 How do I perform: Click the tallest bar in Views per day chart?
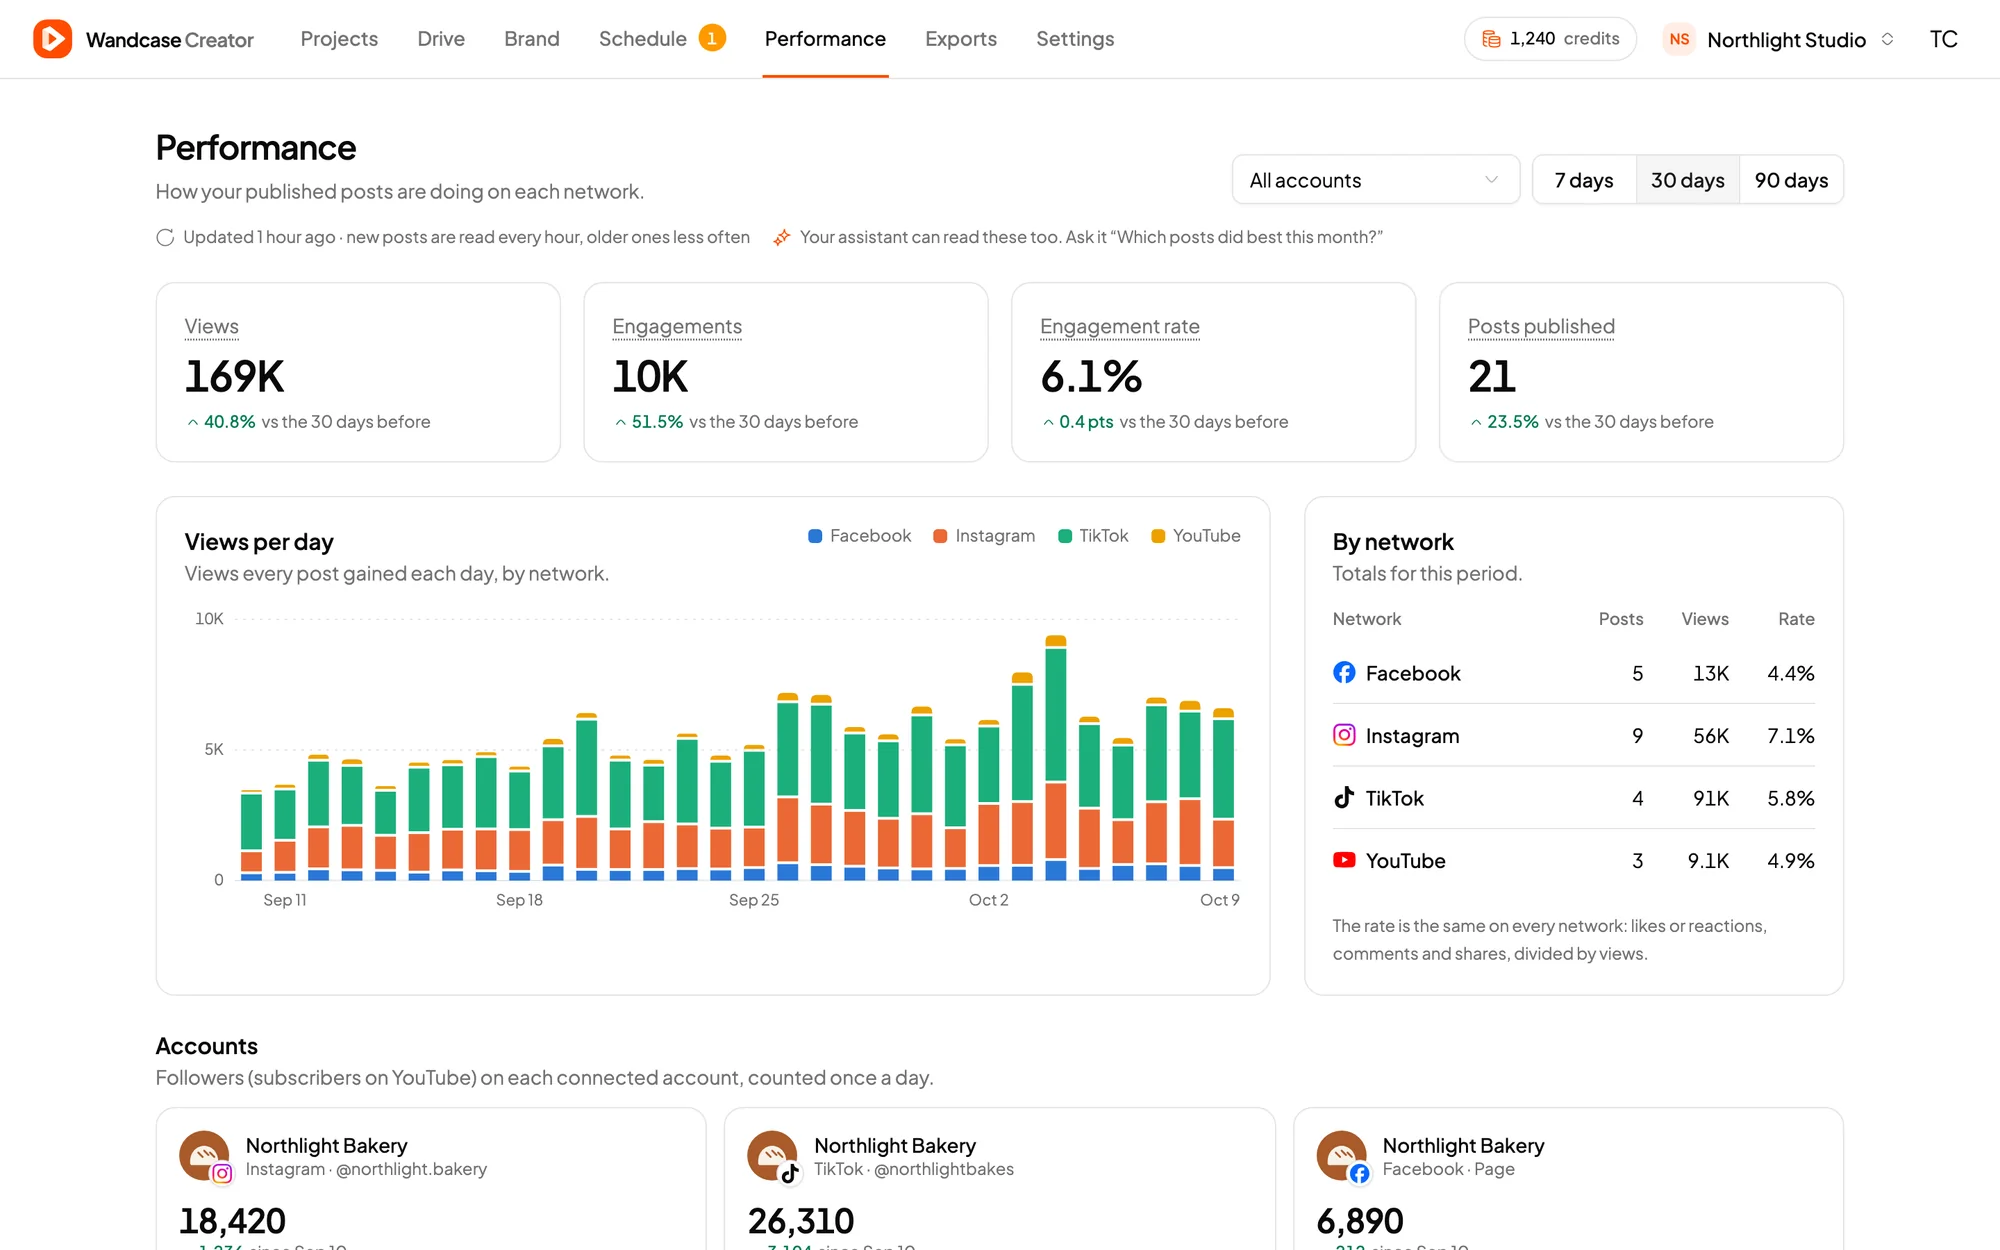(1056, 758)
